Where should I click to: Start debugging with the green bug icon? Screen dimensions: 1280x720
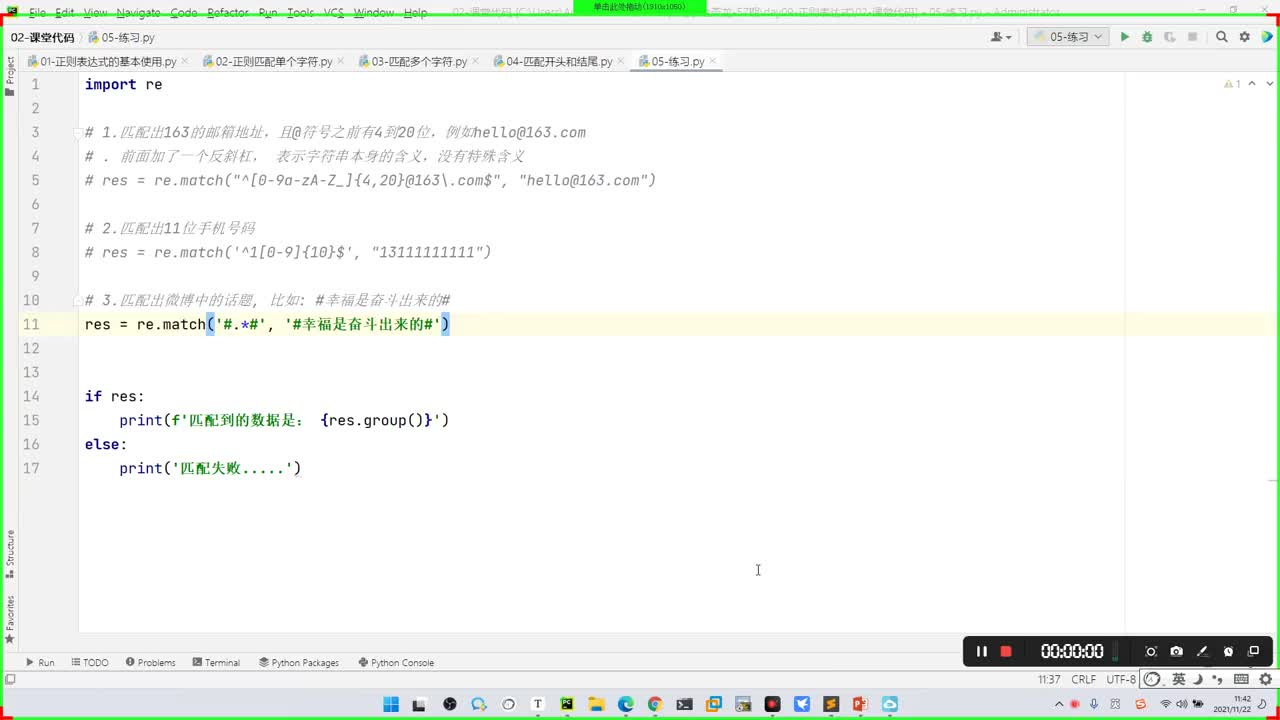tap(1147, 37)
